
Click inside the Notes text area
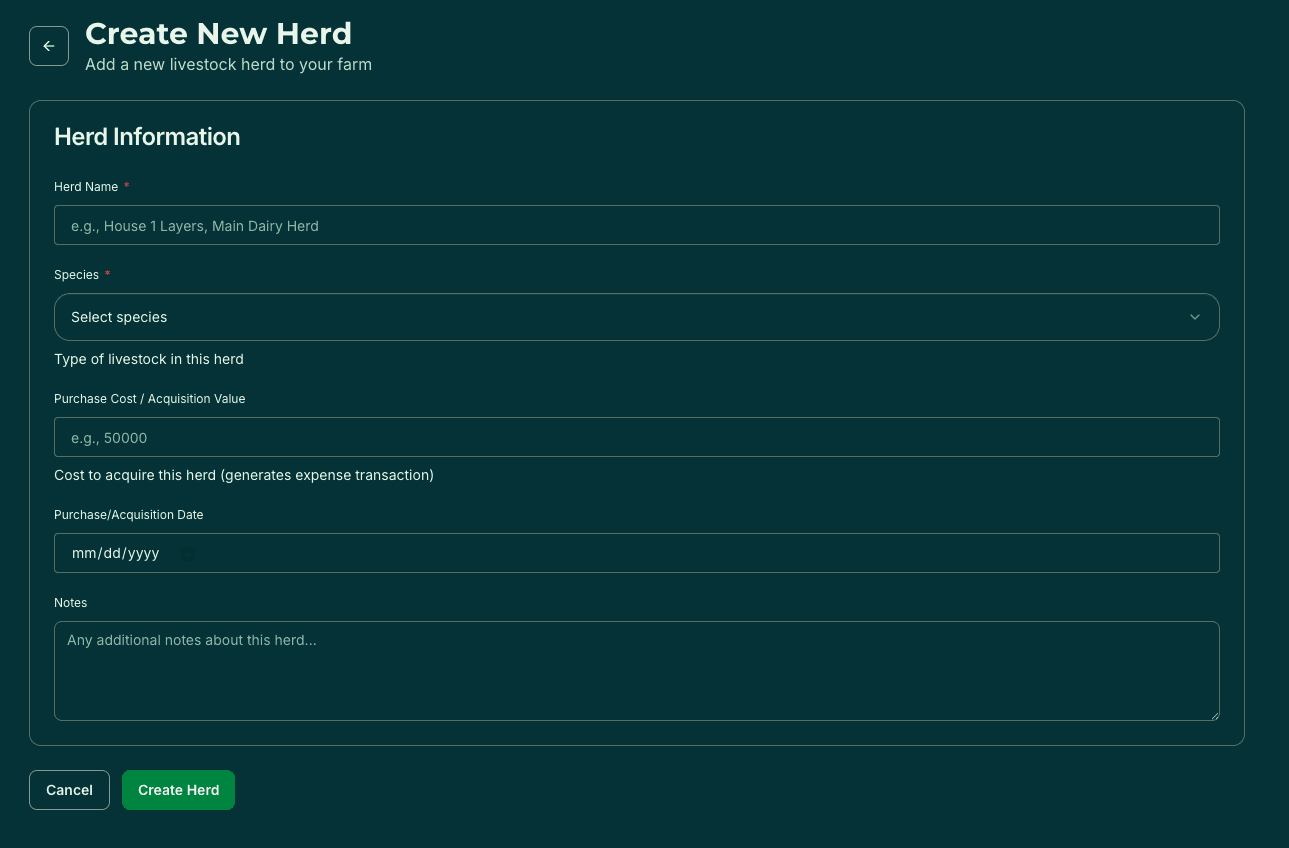[637, 670]
